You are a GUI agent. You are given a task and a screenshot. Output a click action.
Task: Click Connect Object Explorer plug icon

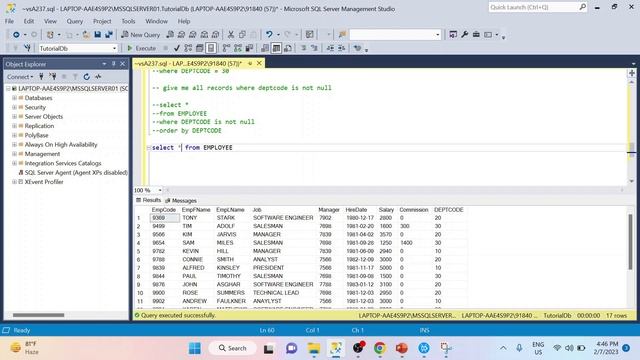[x=41, y=77]
